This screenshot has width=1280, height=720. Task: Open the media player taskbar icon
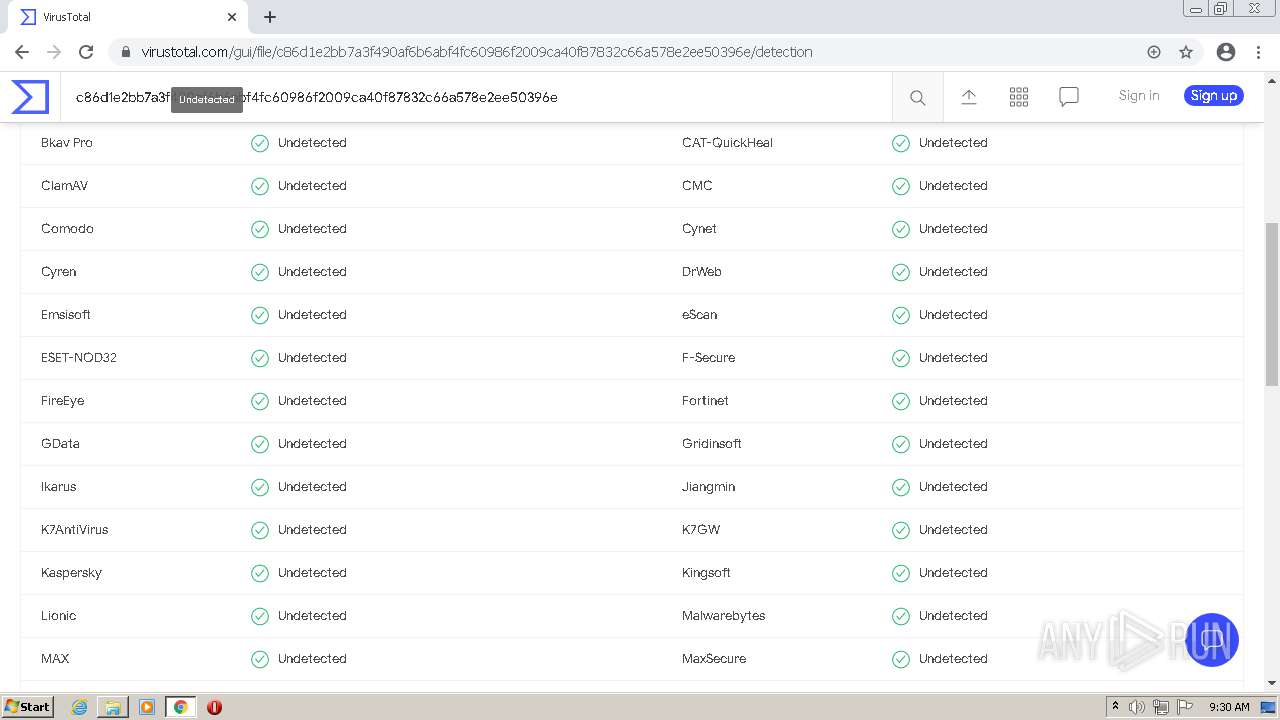coord(147,707)
